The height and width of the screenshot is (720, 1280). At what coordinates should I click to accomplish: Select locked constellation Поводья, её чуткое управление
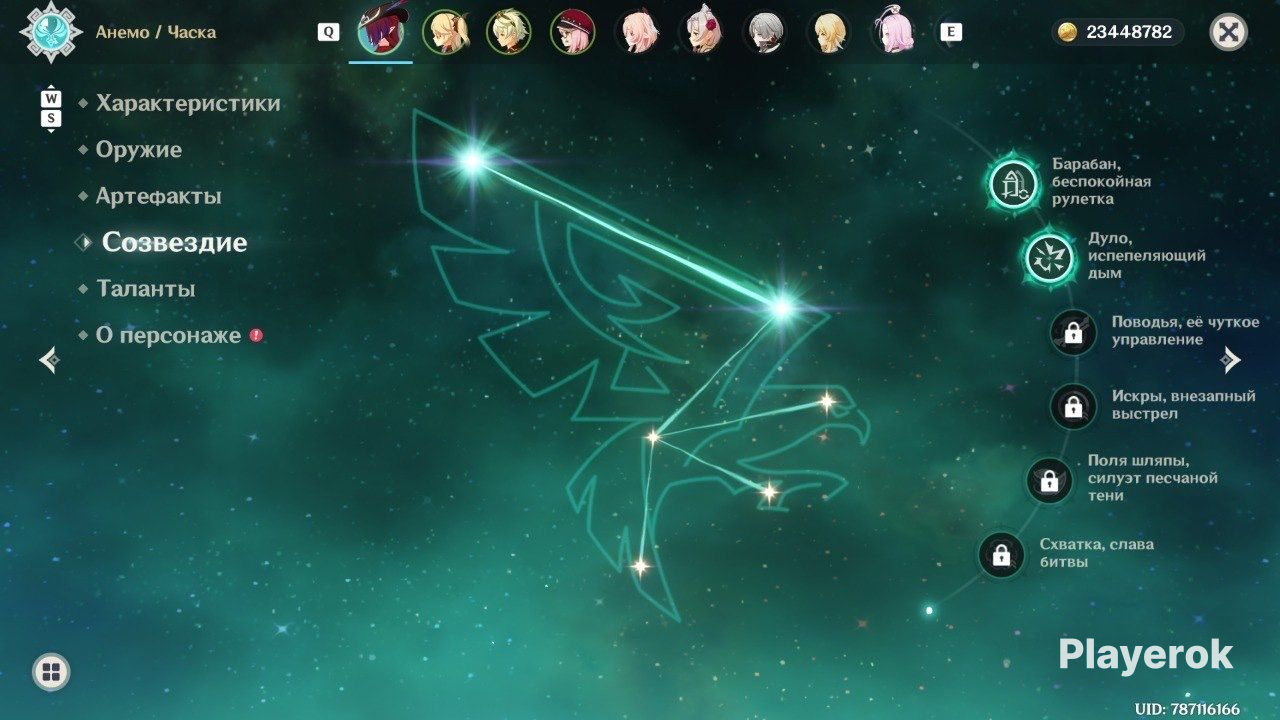[1074, 332]
